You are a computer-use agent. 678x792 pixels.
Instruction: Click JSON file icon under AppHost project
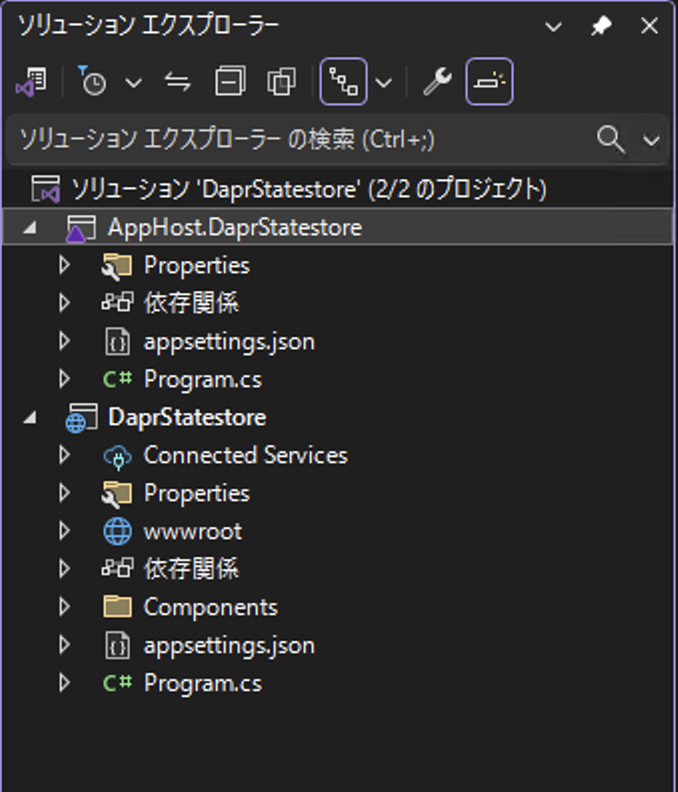(117, 341)
